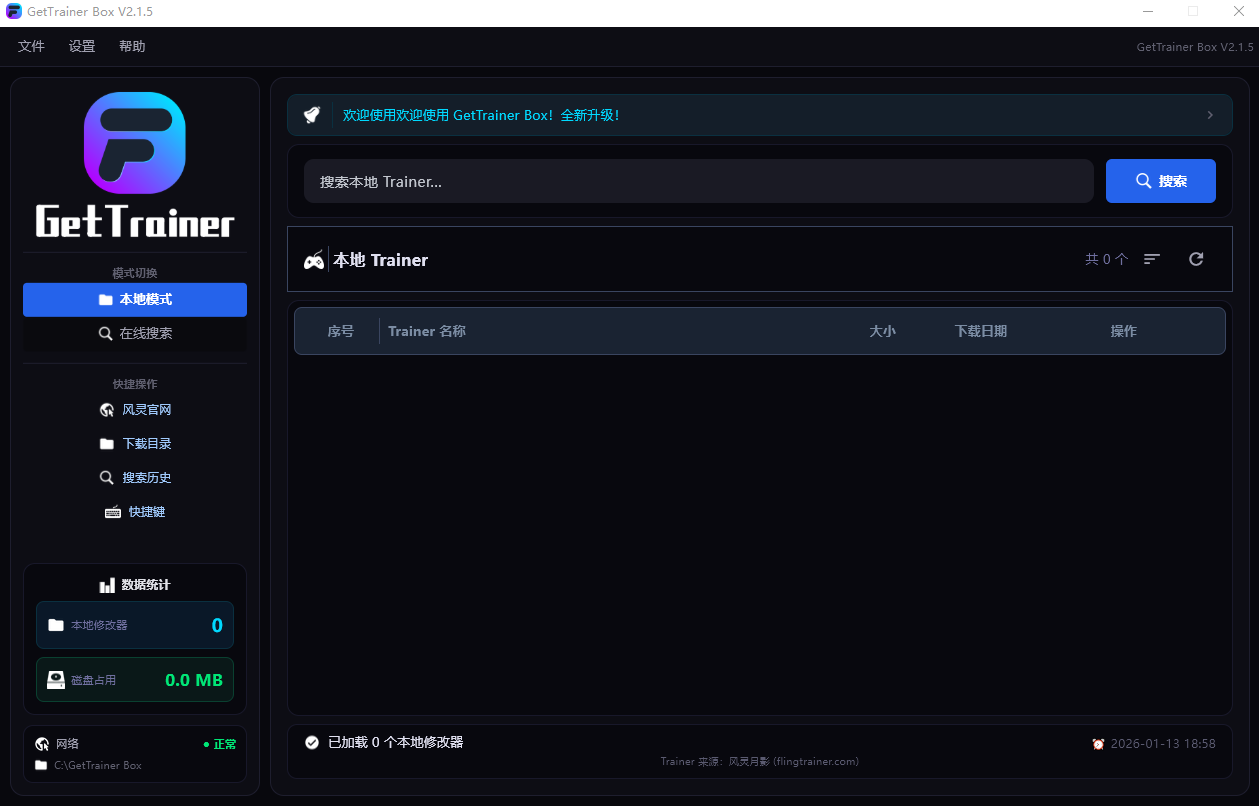1259x806 pixels.
Task: Focus the 搜索本地 Trainer input field
Action: click(x=698, y=181)
